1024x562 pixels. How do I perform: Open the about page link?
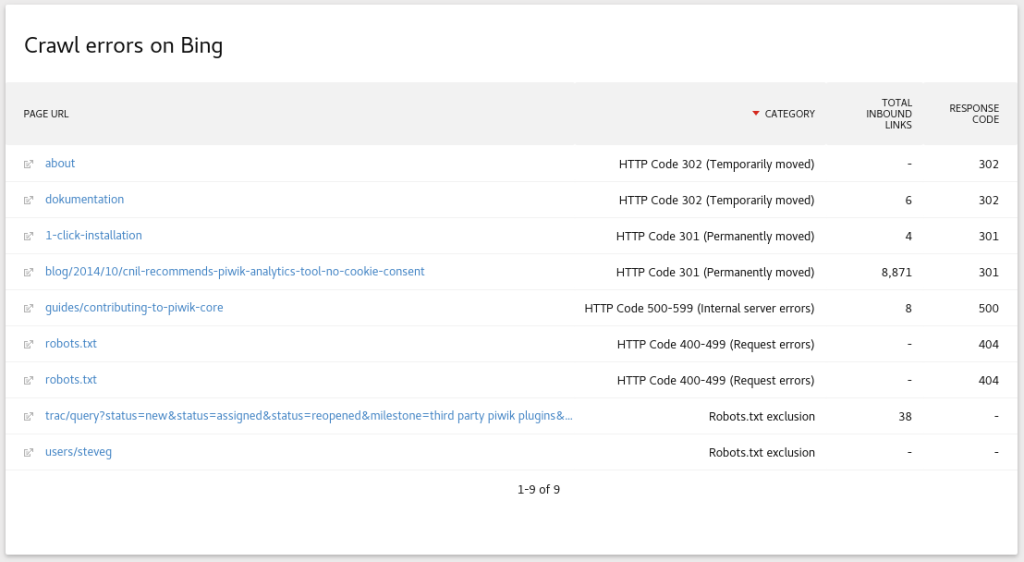point(60,164)
